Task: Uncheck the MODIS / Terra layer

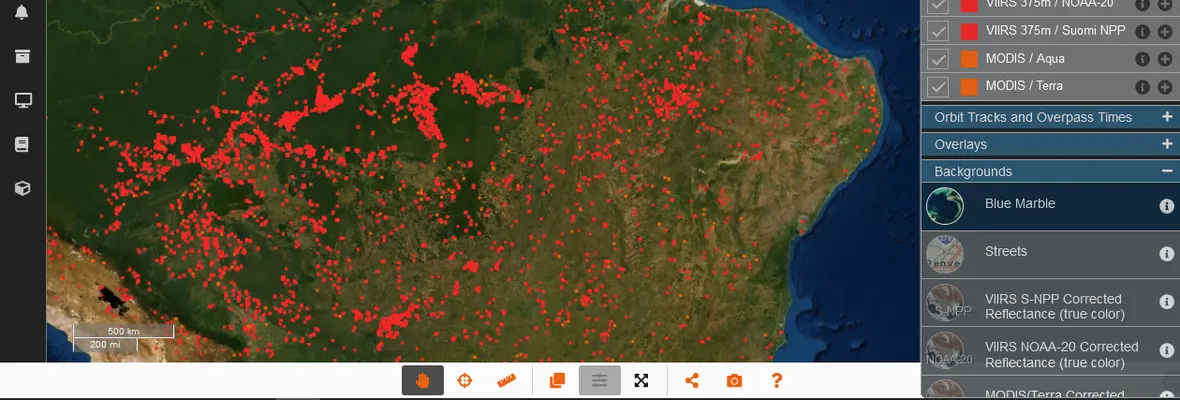Action: [938, 86]
